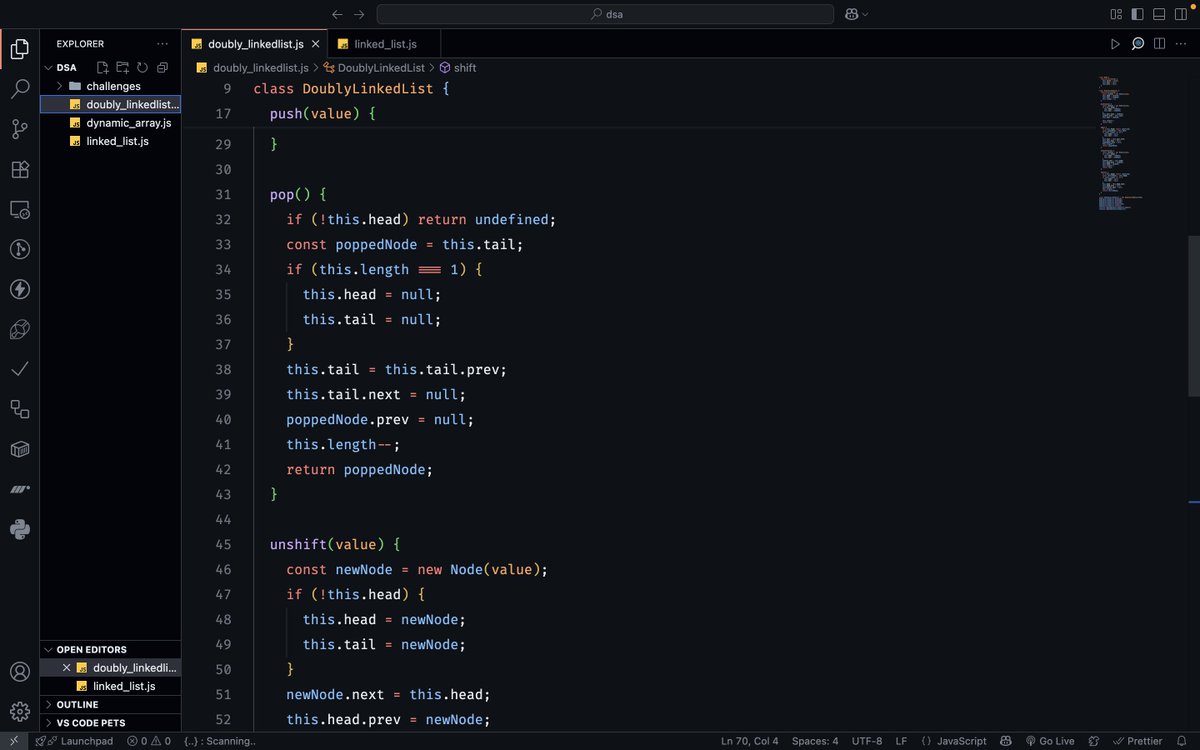This screenshot has height=750, width=1200.
Task: Toggle the bottom panel visibility
Action: pos(1159,14)
